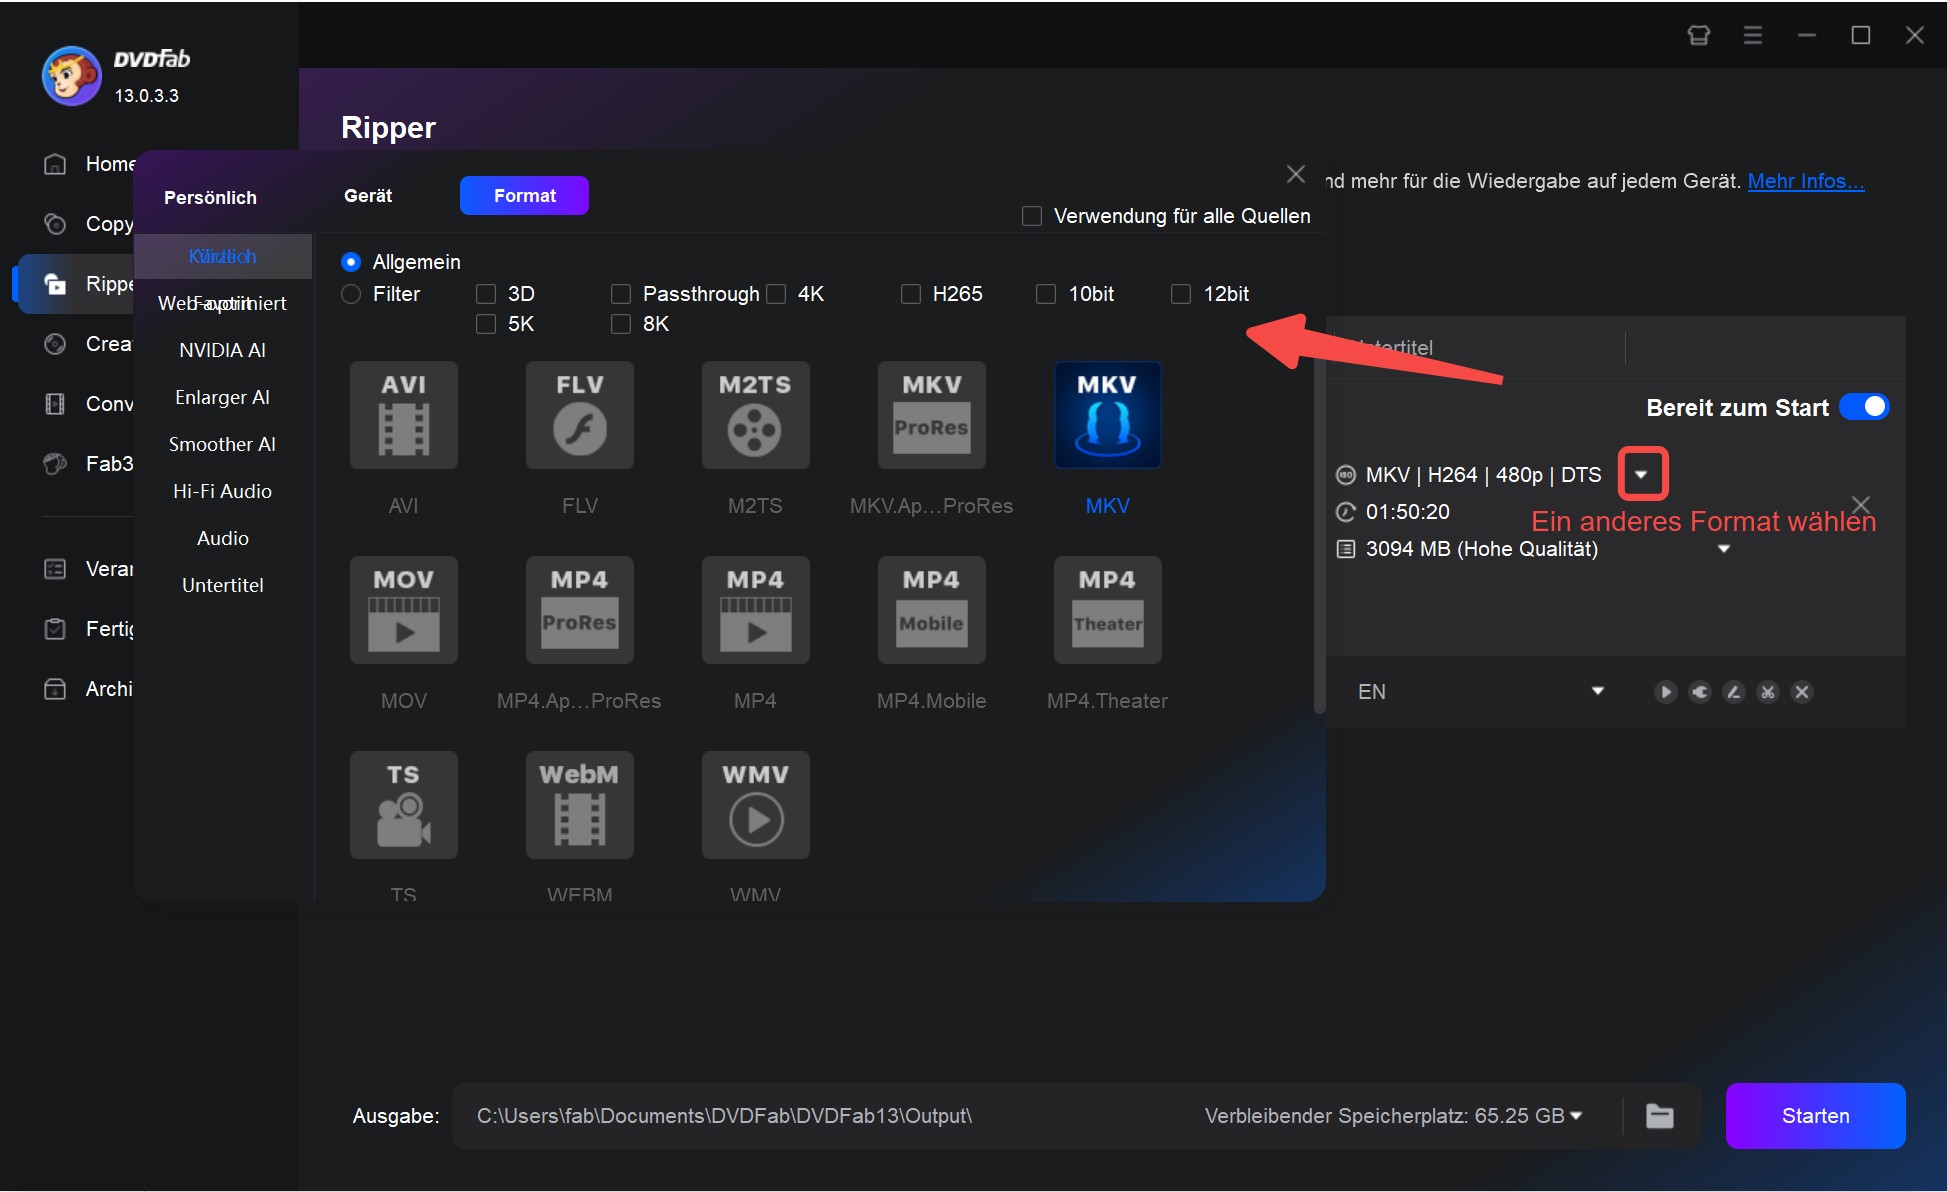This screenshot has height=1192, width=1947.
Task: Open the Kürzlich category
Action: pos(223,257)
